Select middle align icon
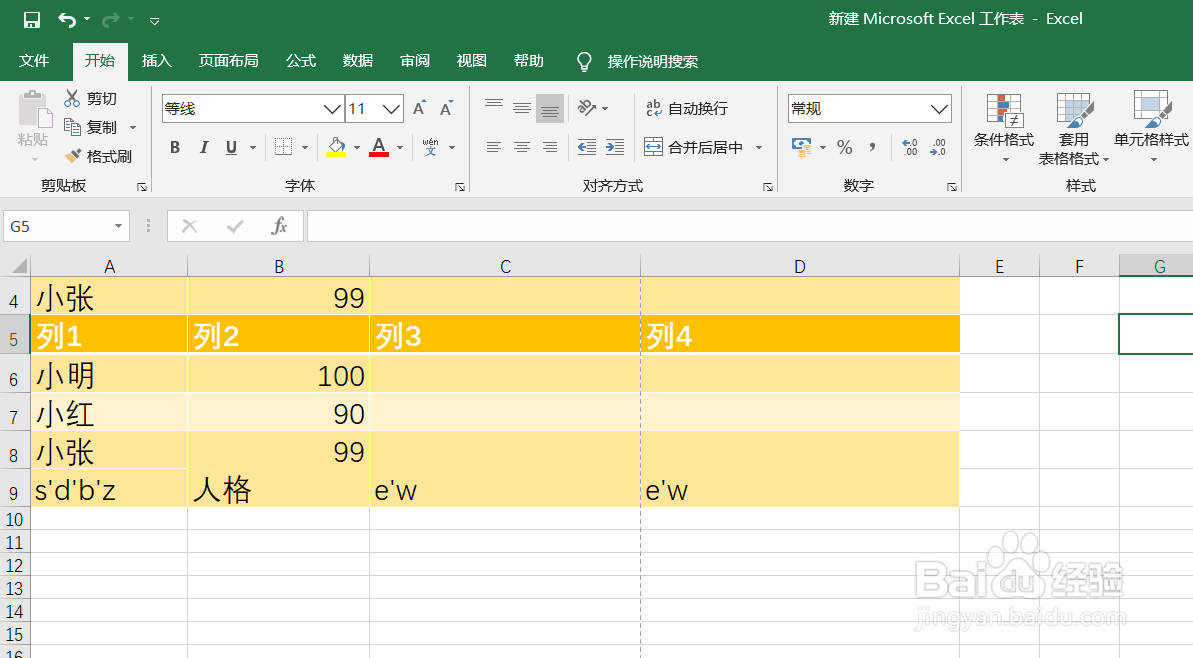This screenshot has height=658, width=1193. pyautogui.click(x=522, y=107)
